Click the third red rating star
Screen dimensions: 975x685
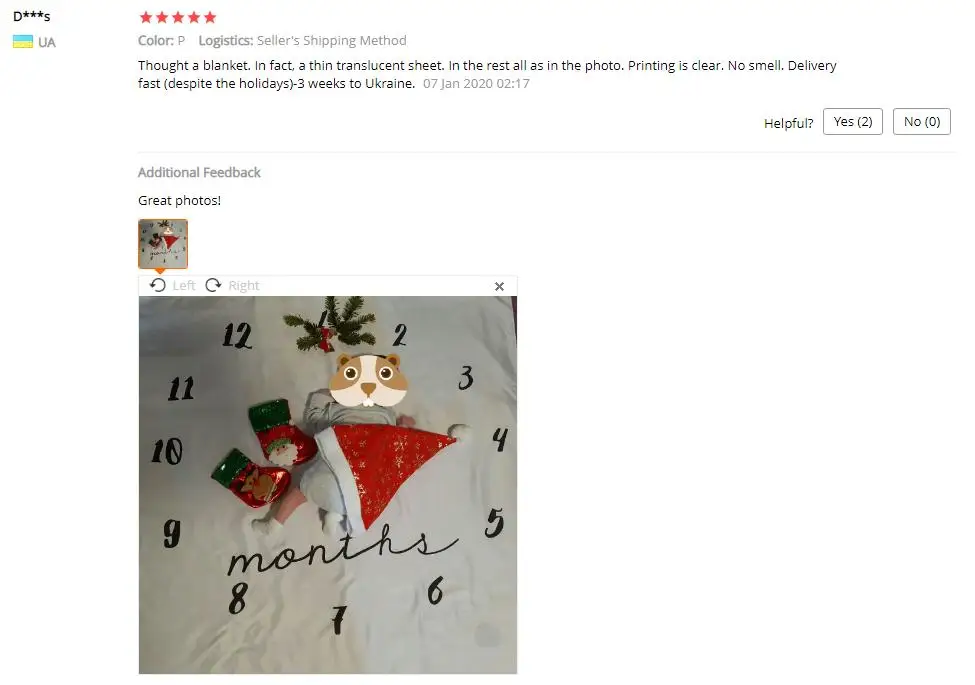click(178, 17)
